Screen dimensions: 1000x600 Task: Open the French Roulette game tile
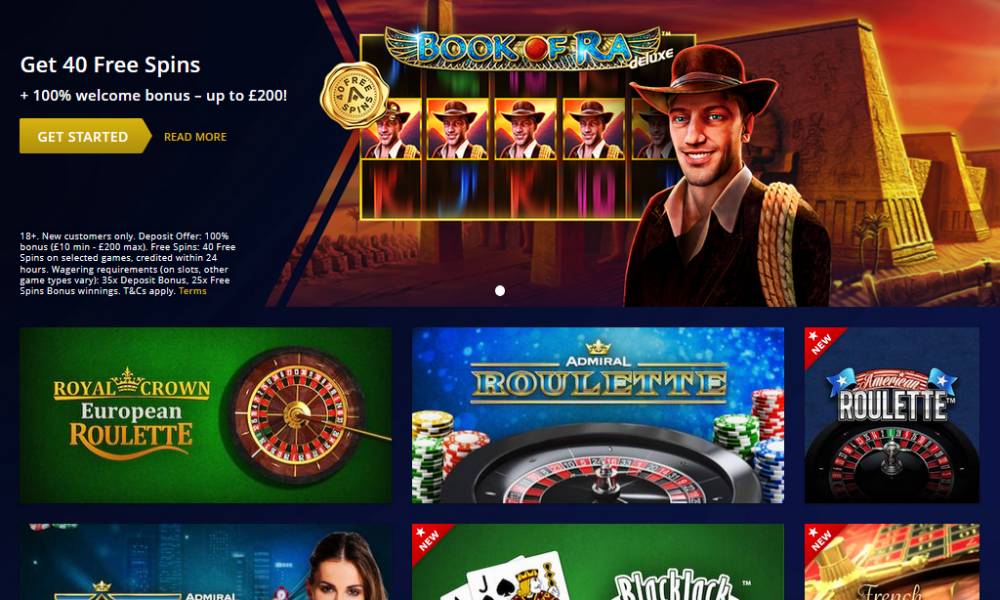pyautogui.click(x=892, y=562)
